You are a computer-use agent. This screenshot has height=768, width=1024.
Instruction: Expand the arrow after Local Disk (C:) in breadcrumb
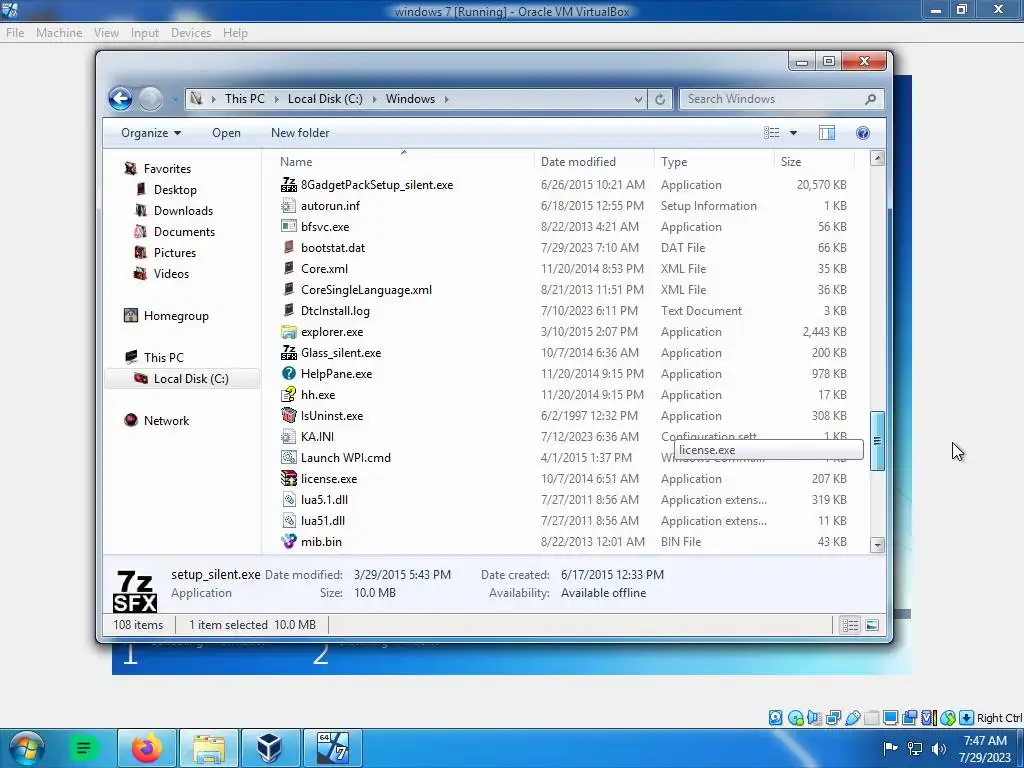(375, 99)
